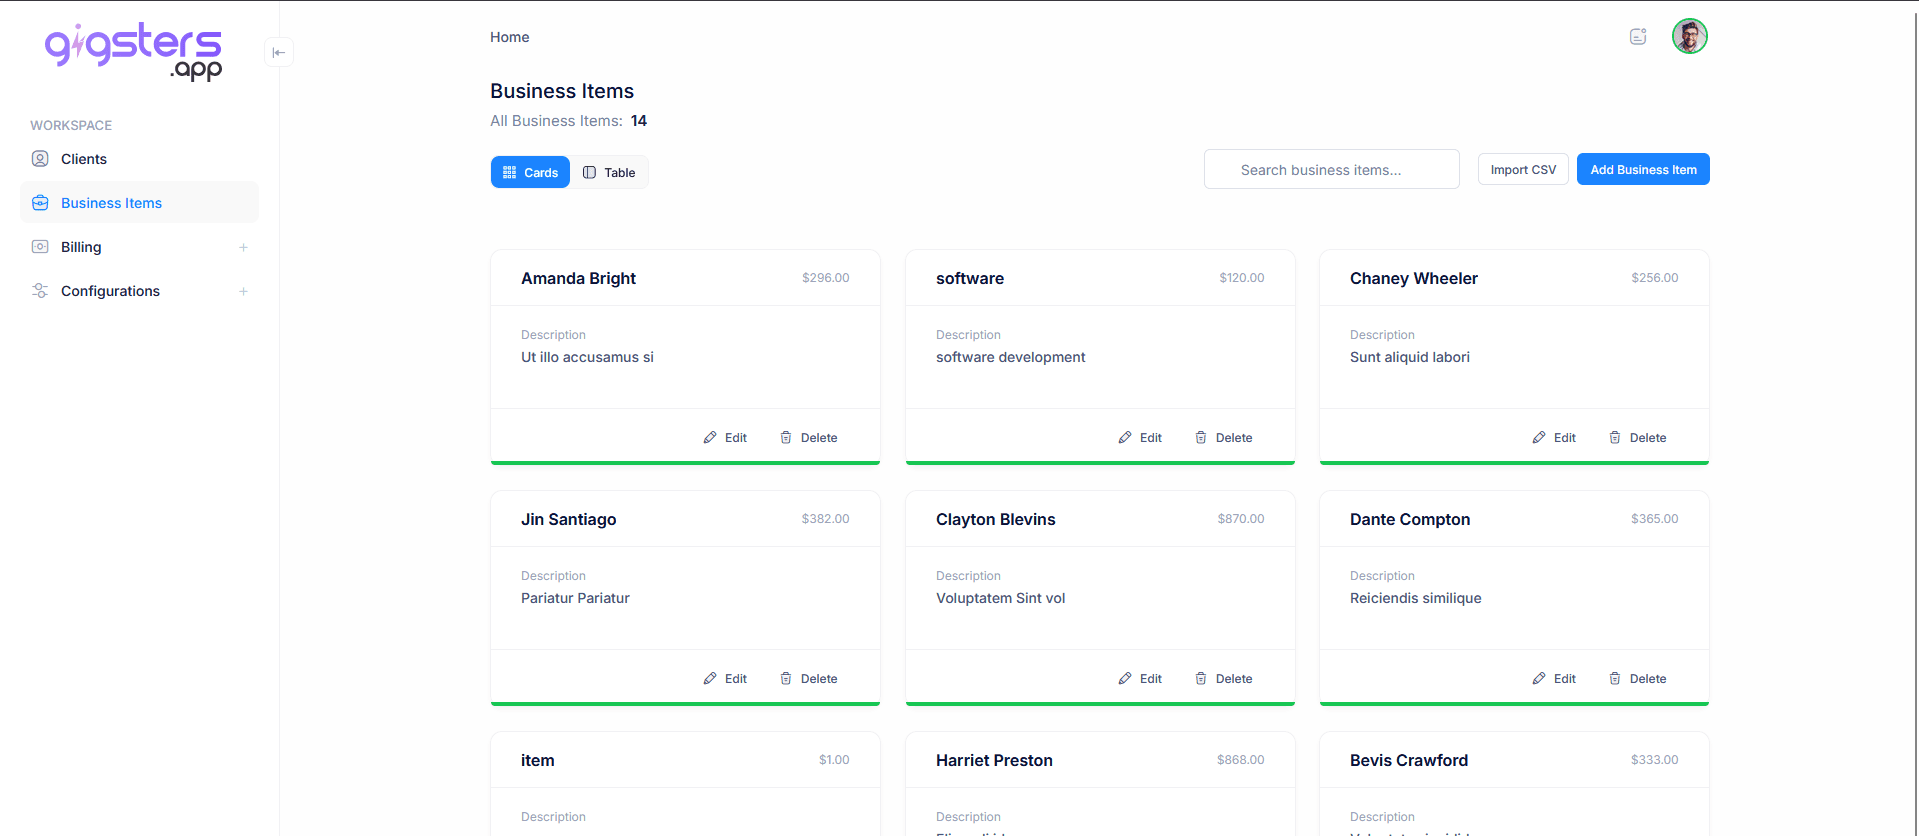The height and width of the screenshot is (836, 1919).
Task: Expand the Billing submenu plus
Action: pos(243,247)
